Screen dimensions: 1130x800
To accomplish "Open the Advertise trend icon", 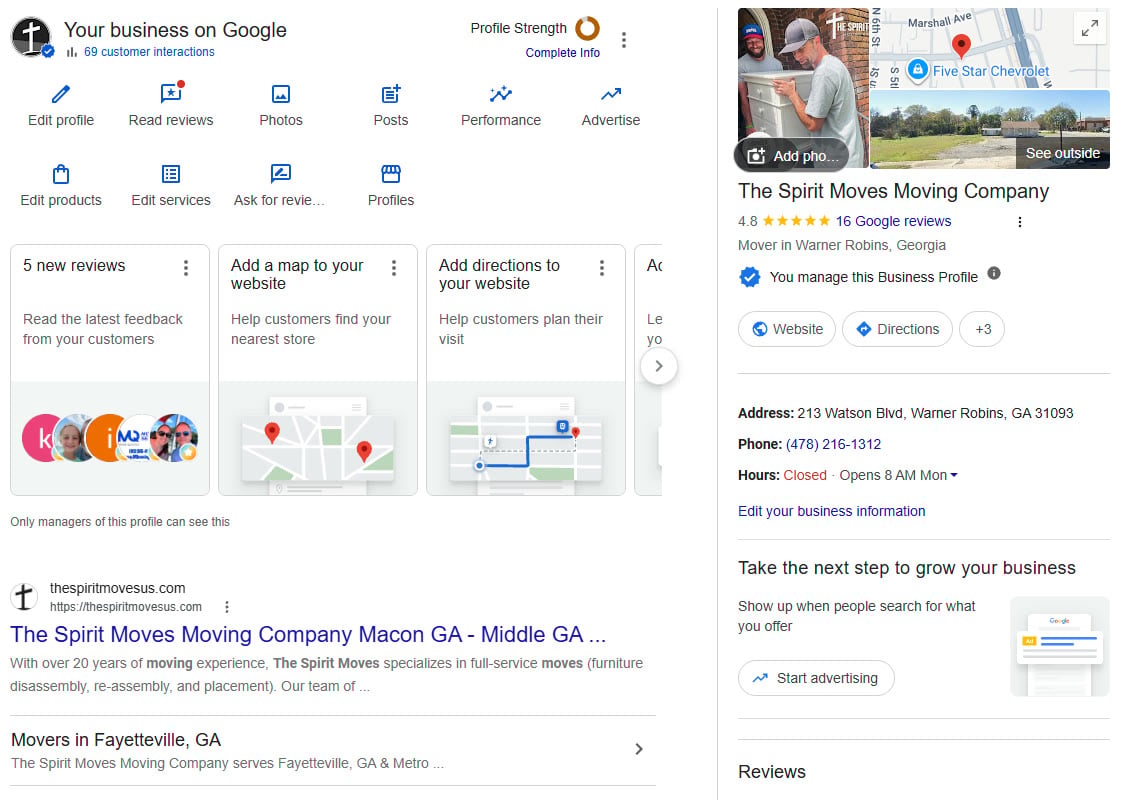I will [x=611, y=94].
